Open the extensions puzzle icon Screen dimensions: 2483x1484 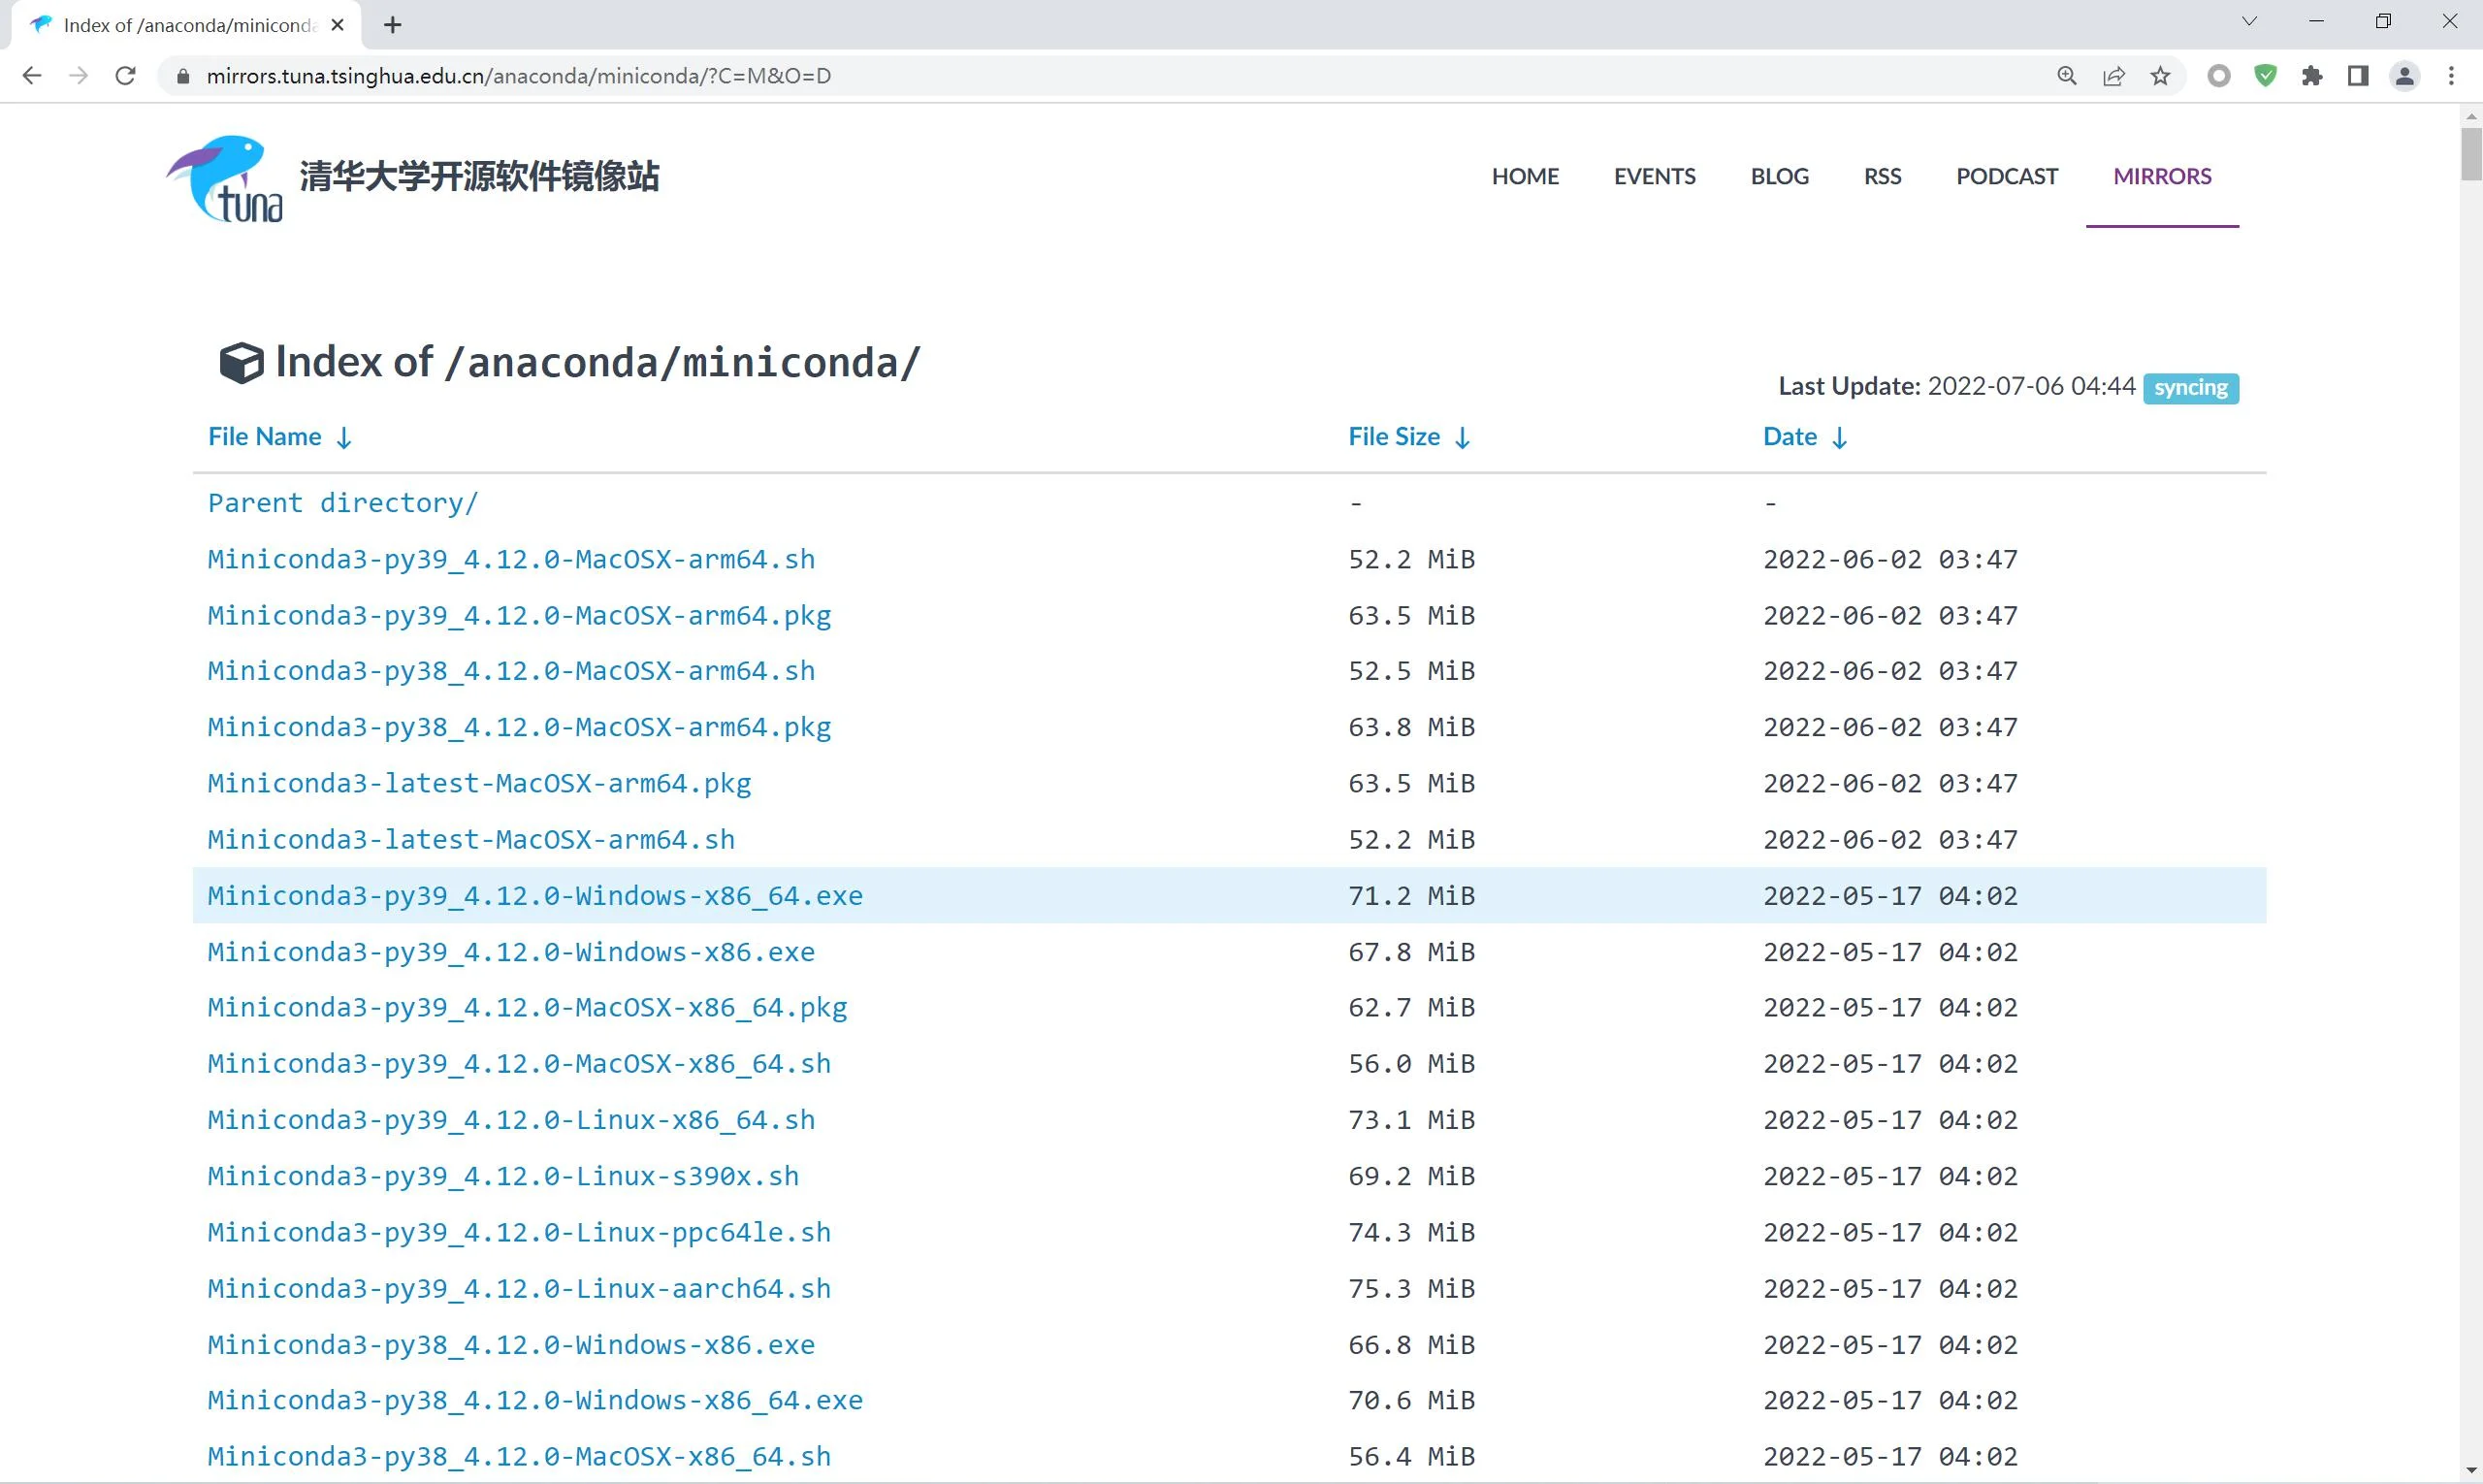tap(2311, 76)
